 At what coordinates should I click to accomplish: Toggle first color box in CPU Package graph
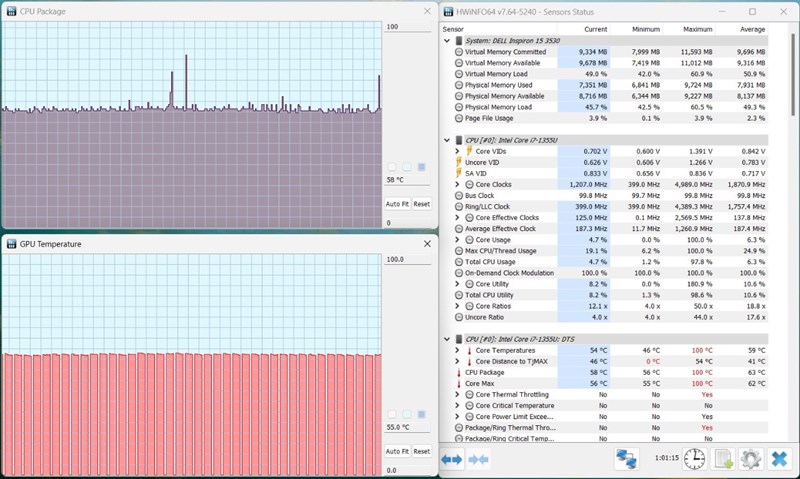tap(392, 167)
